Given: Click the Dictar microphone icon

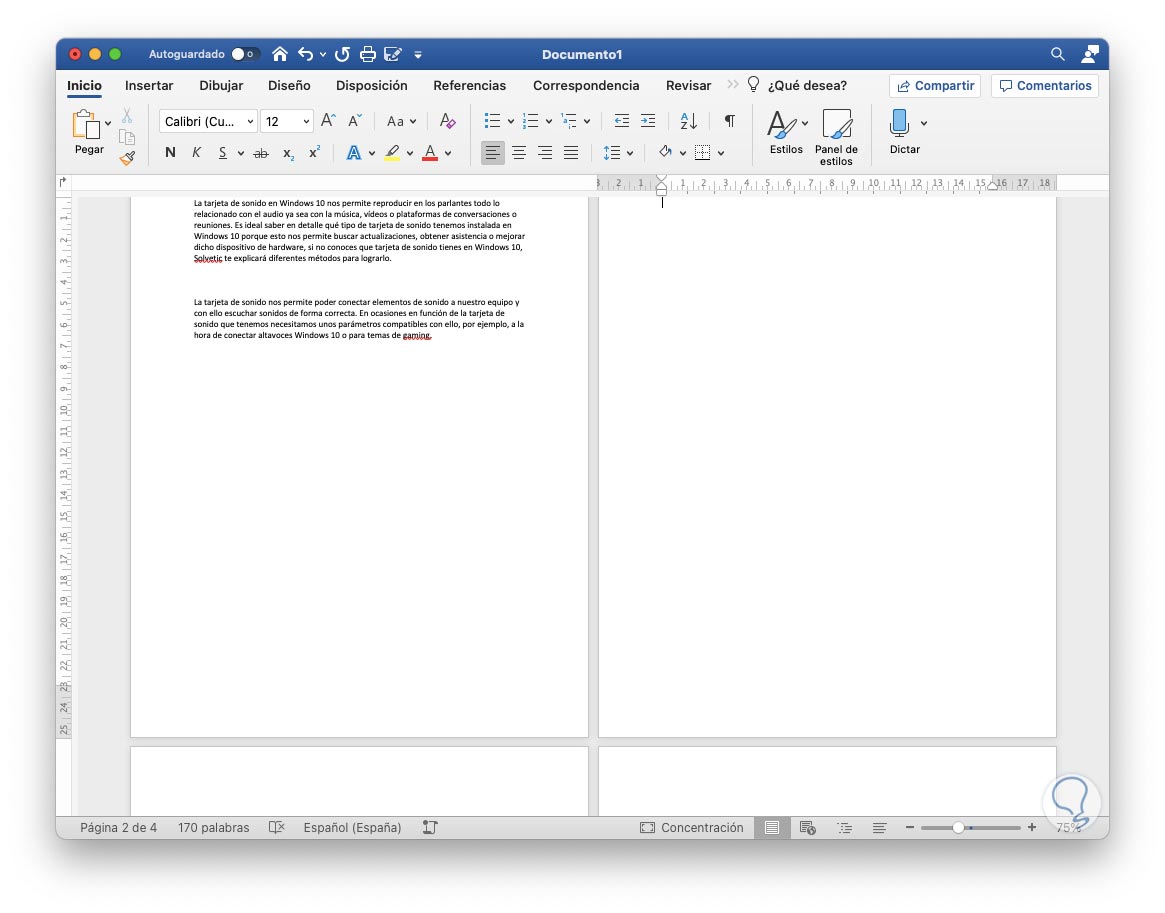Looking at the screenshot, I should [899, 123].
